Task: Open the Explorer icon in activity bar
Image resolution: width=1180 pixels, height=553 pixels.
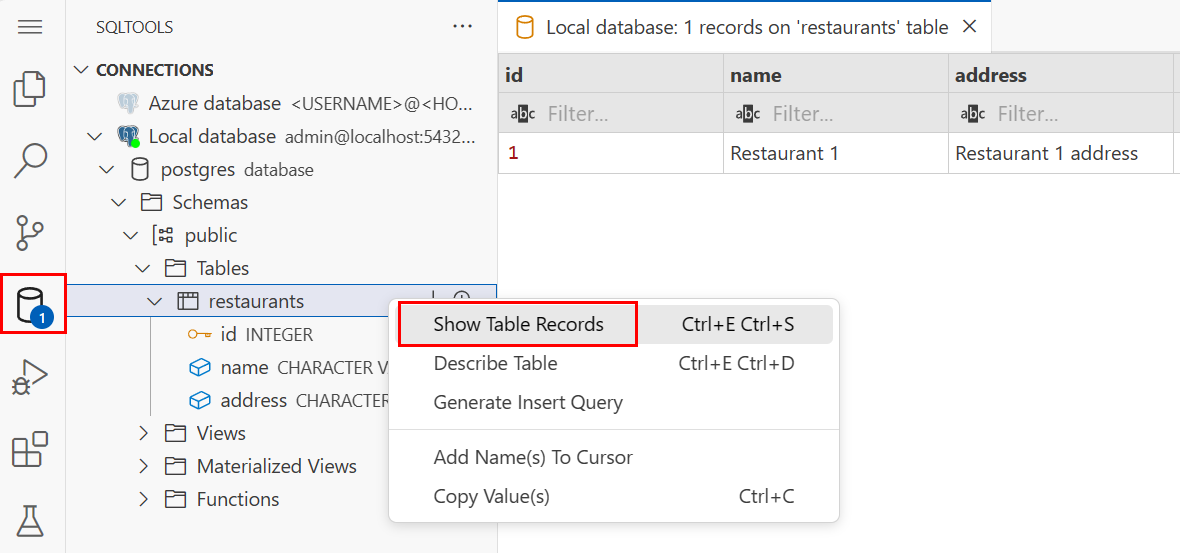Action: tap(30, 89)
